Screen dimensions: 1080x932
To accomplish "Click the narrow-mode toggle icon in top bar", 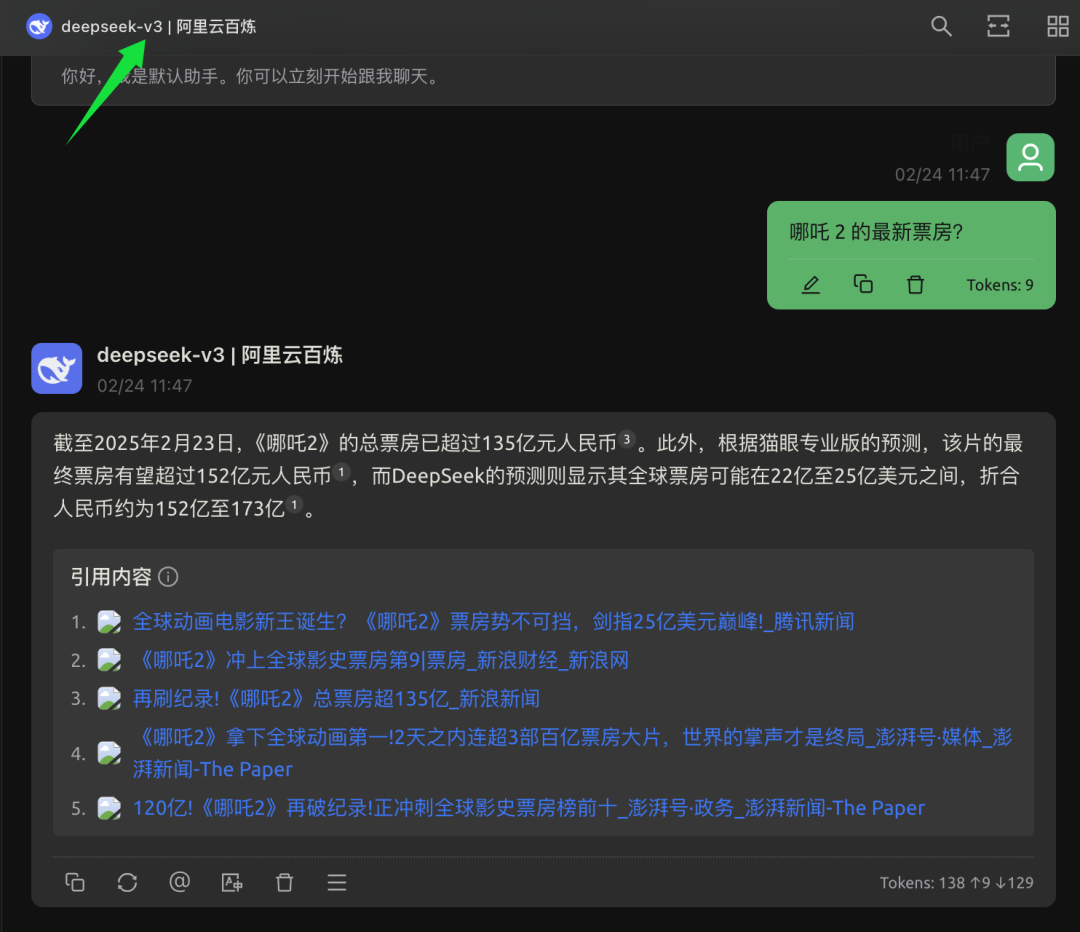I will coord(998,27).
